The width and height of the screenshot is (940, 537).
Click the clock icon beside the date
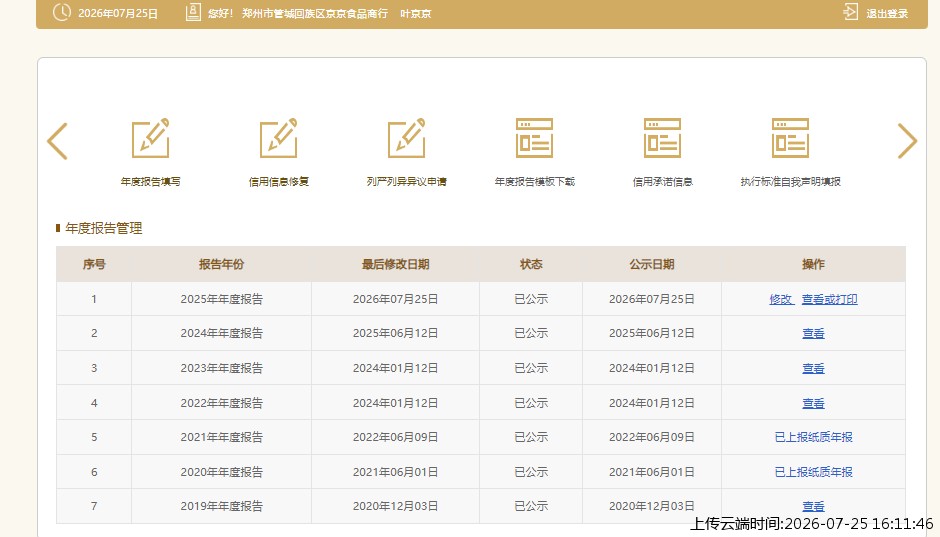62,12
